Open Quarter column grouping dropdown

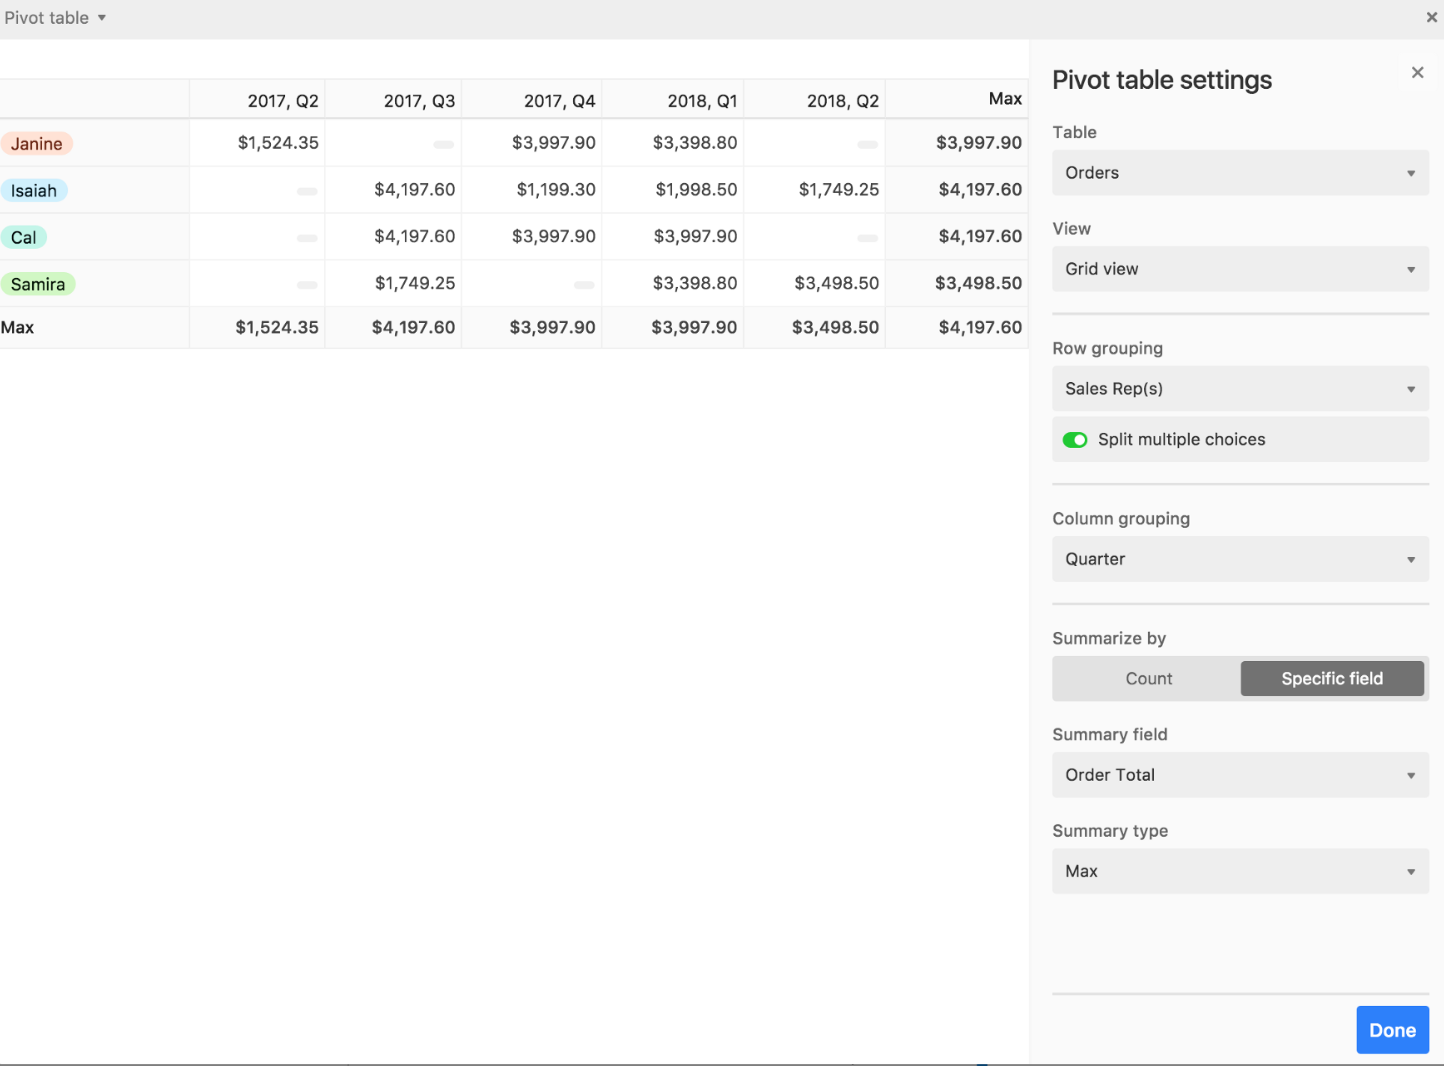pos(1239,559)
